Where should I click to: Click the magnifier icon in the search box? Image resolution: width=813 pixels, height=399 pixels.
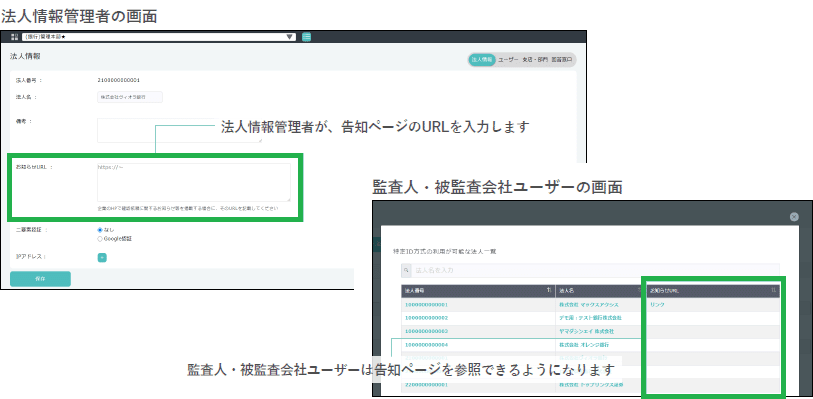click(407, 270)
